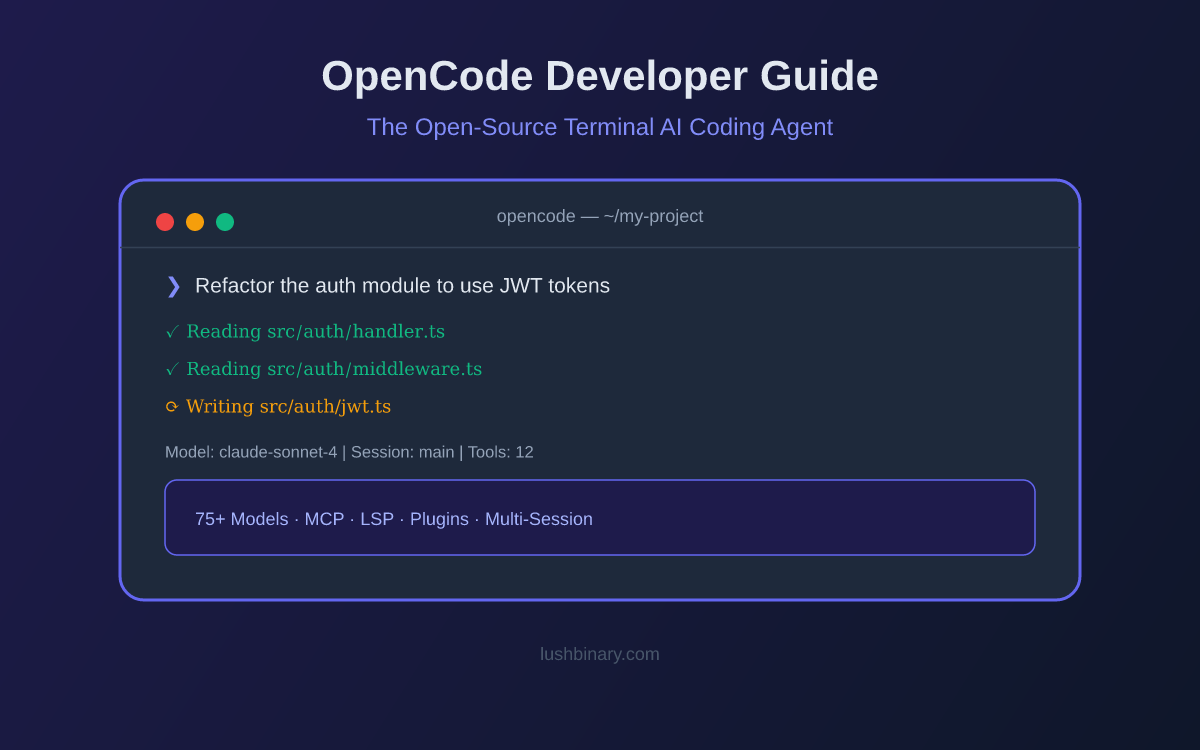Click checkmark beside Reading src/auth/handler.ts
This screenshot has width=1200, height=750.
172,332
